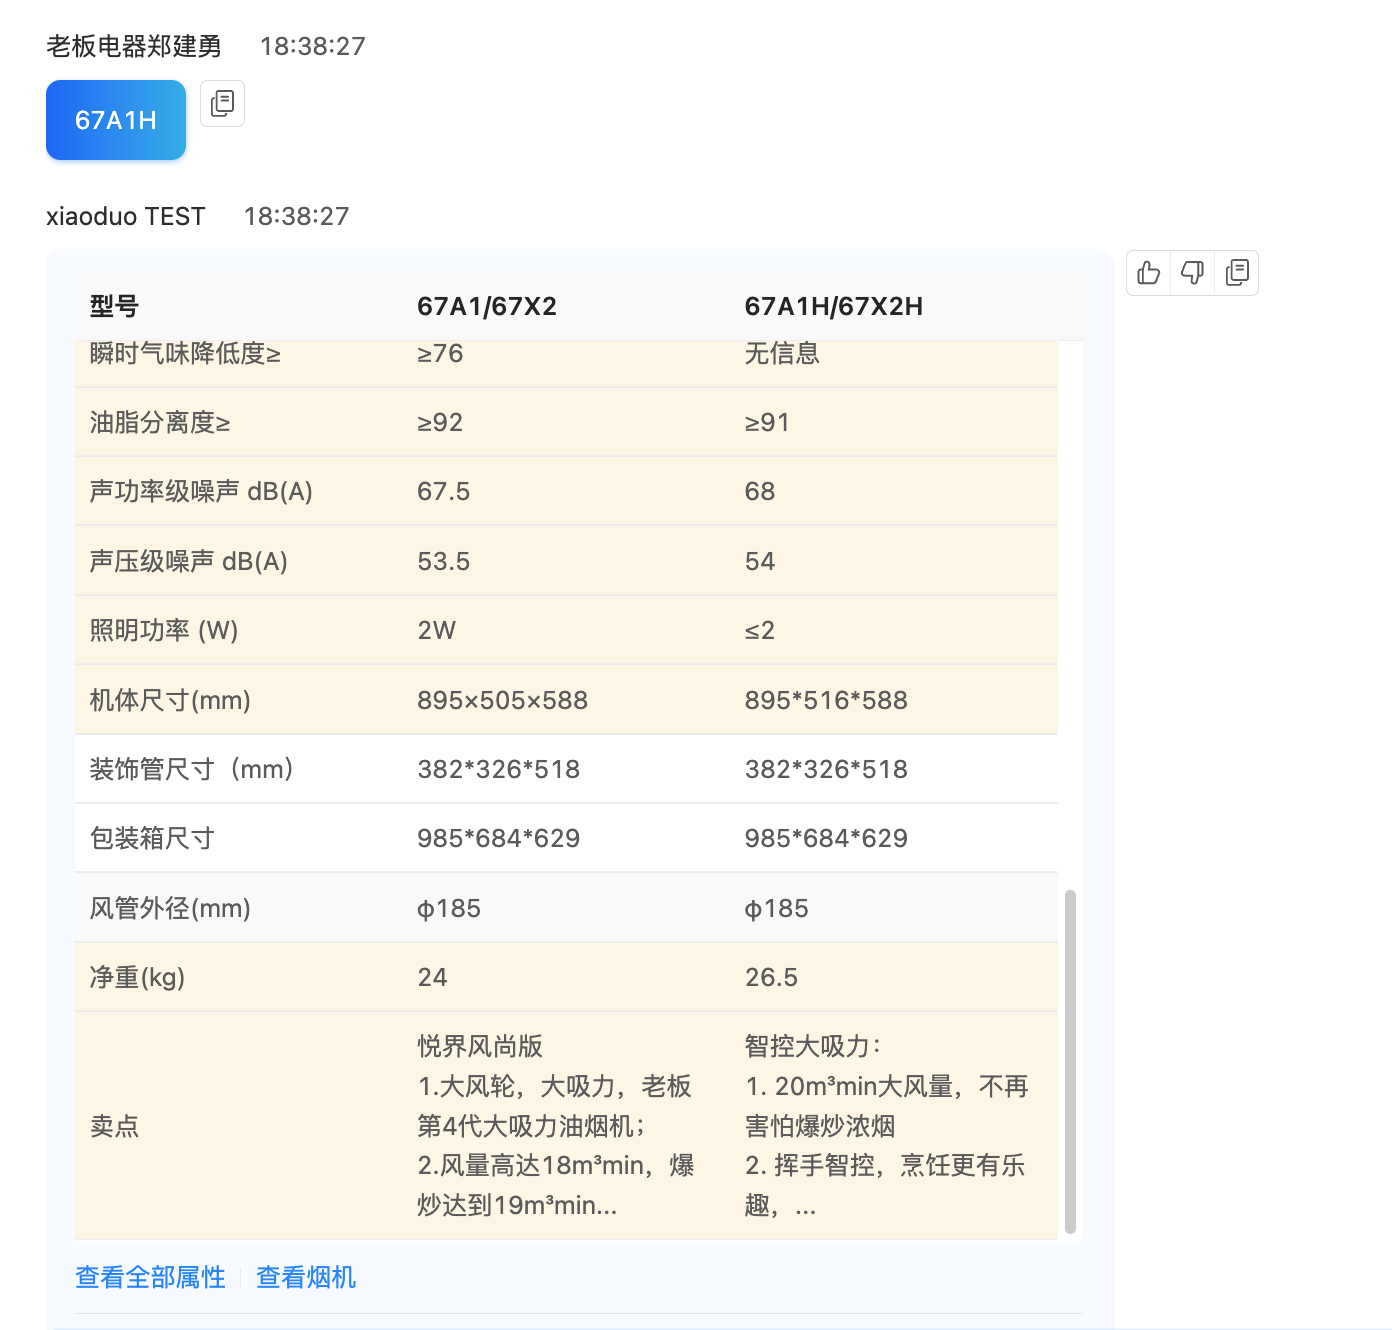Click the 包装箱尺寸 row label
Screen dimensions: 1392x1330
(152, 838)
